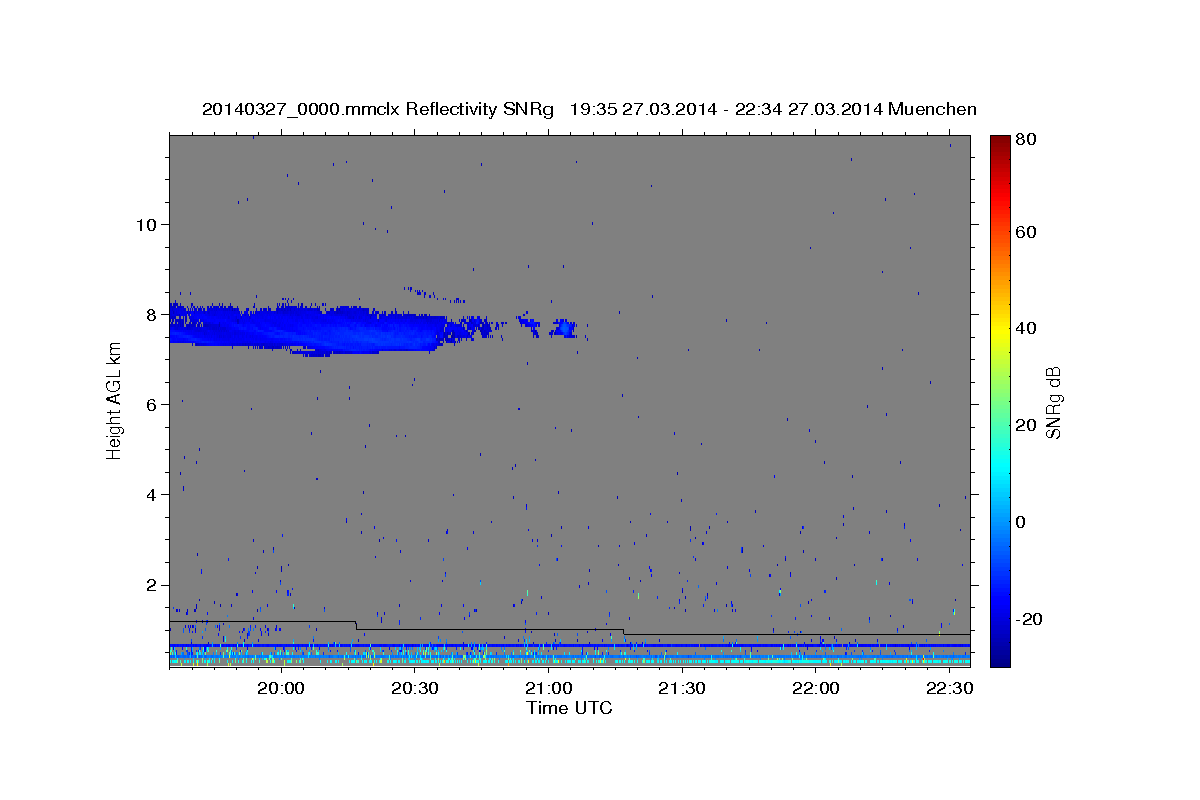Click the small isolated blue echo after 21:00

564,328
